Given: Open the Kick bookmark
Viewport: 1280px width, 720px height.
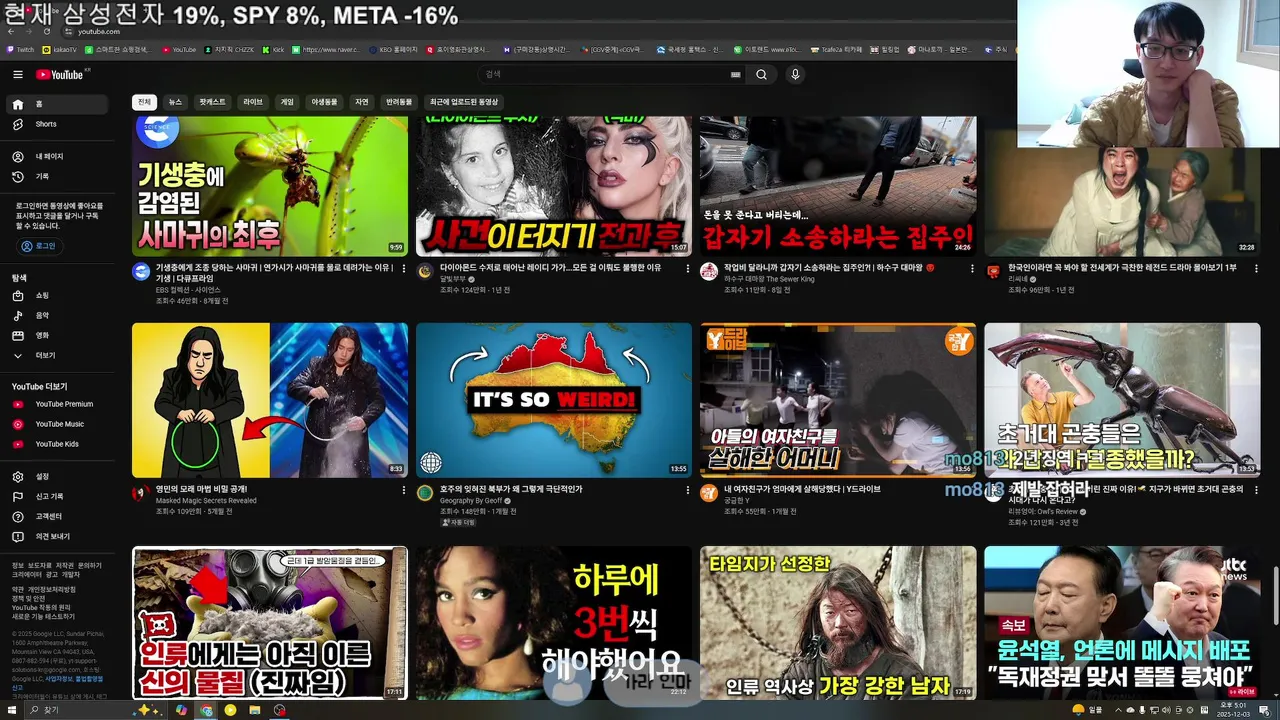Looking at the screenshot, I should 274,49.
